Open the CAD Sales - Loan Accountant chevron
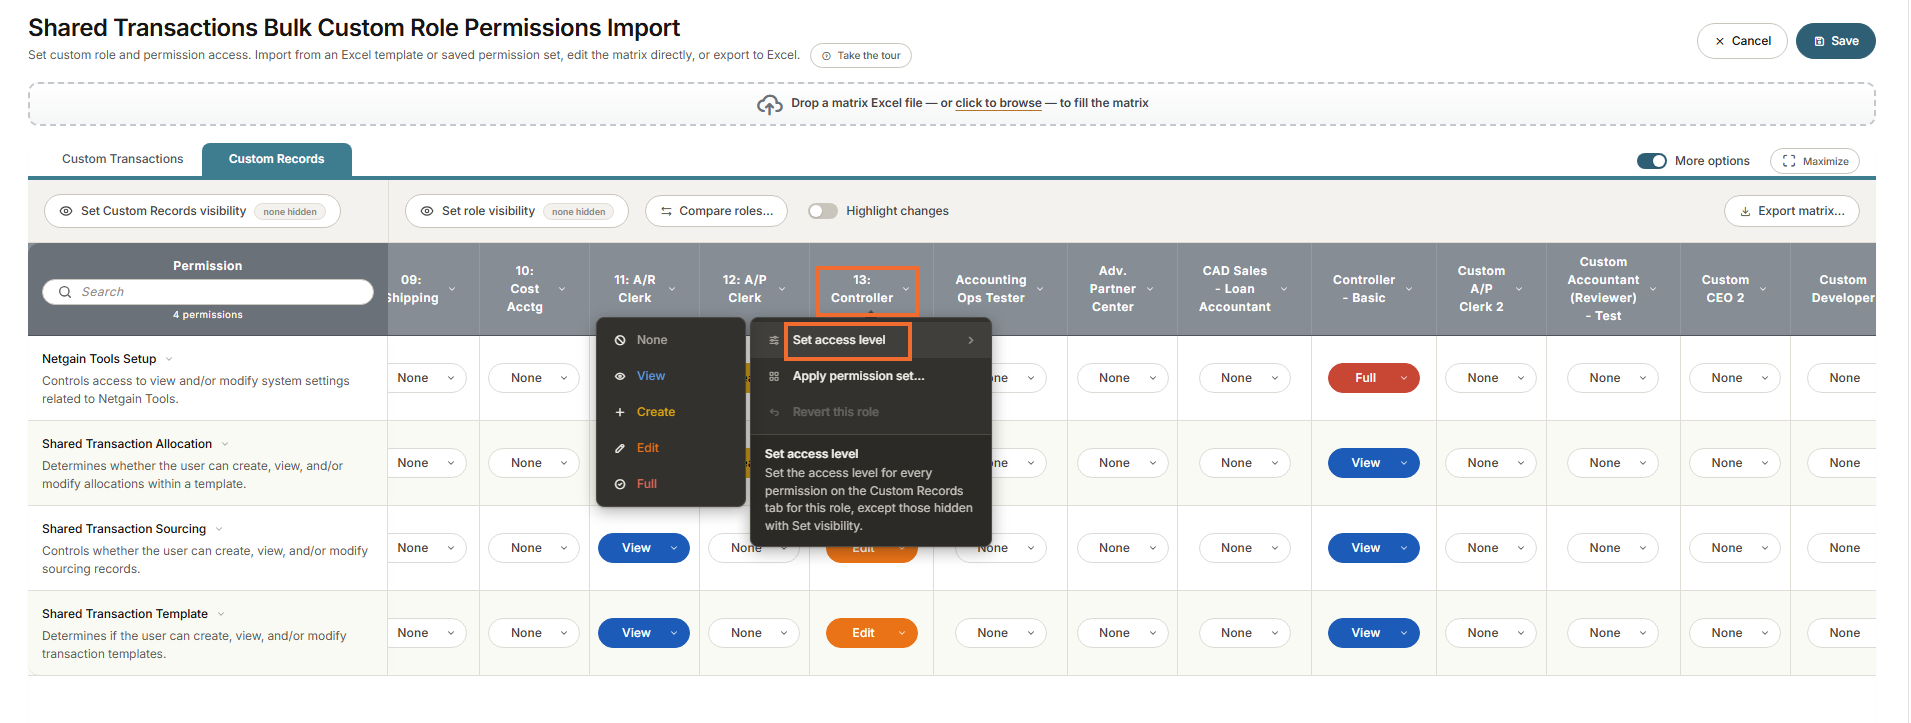The width and height of the screenshot is (1911, 723). (1284, 289)
